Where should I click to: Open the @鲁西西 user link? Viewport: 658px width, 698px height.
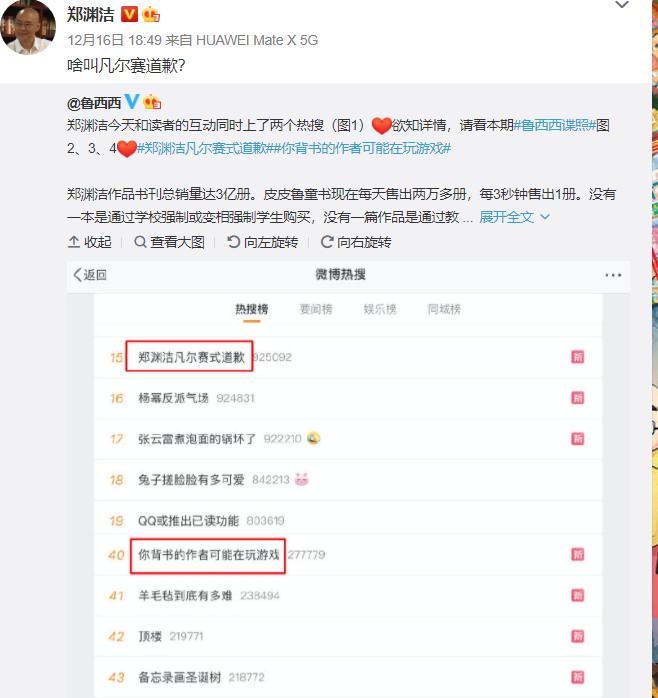coord(94,103)
